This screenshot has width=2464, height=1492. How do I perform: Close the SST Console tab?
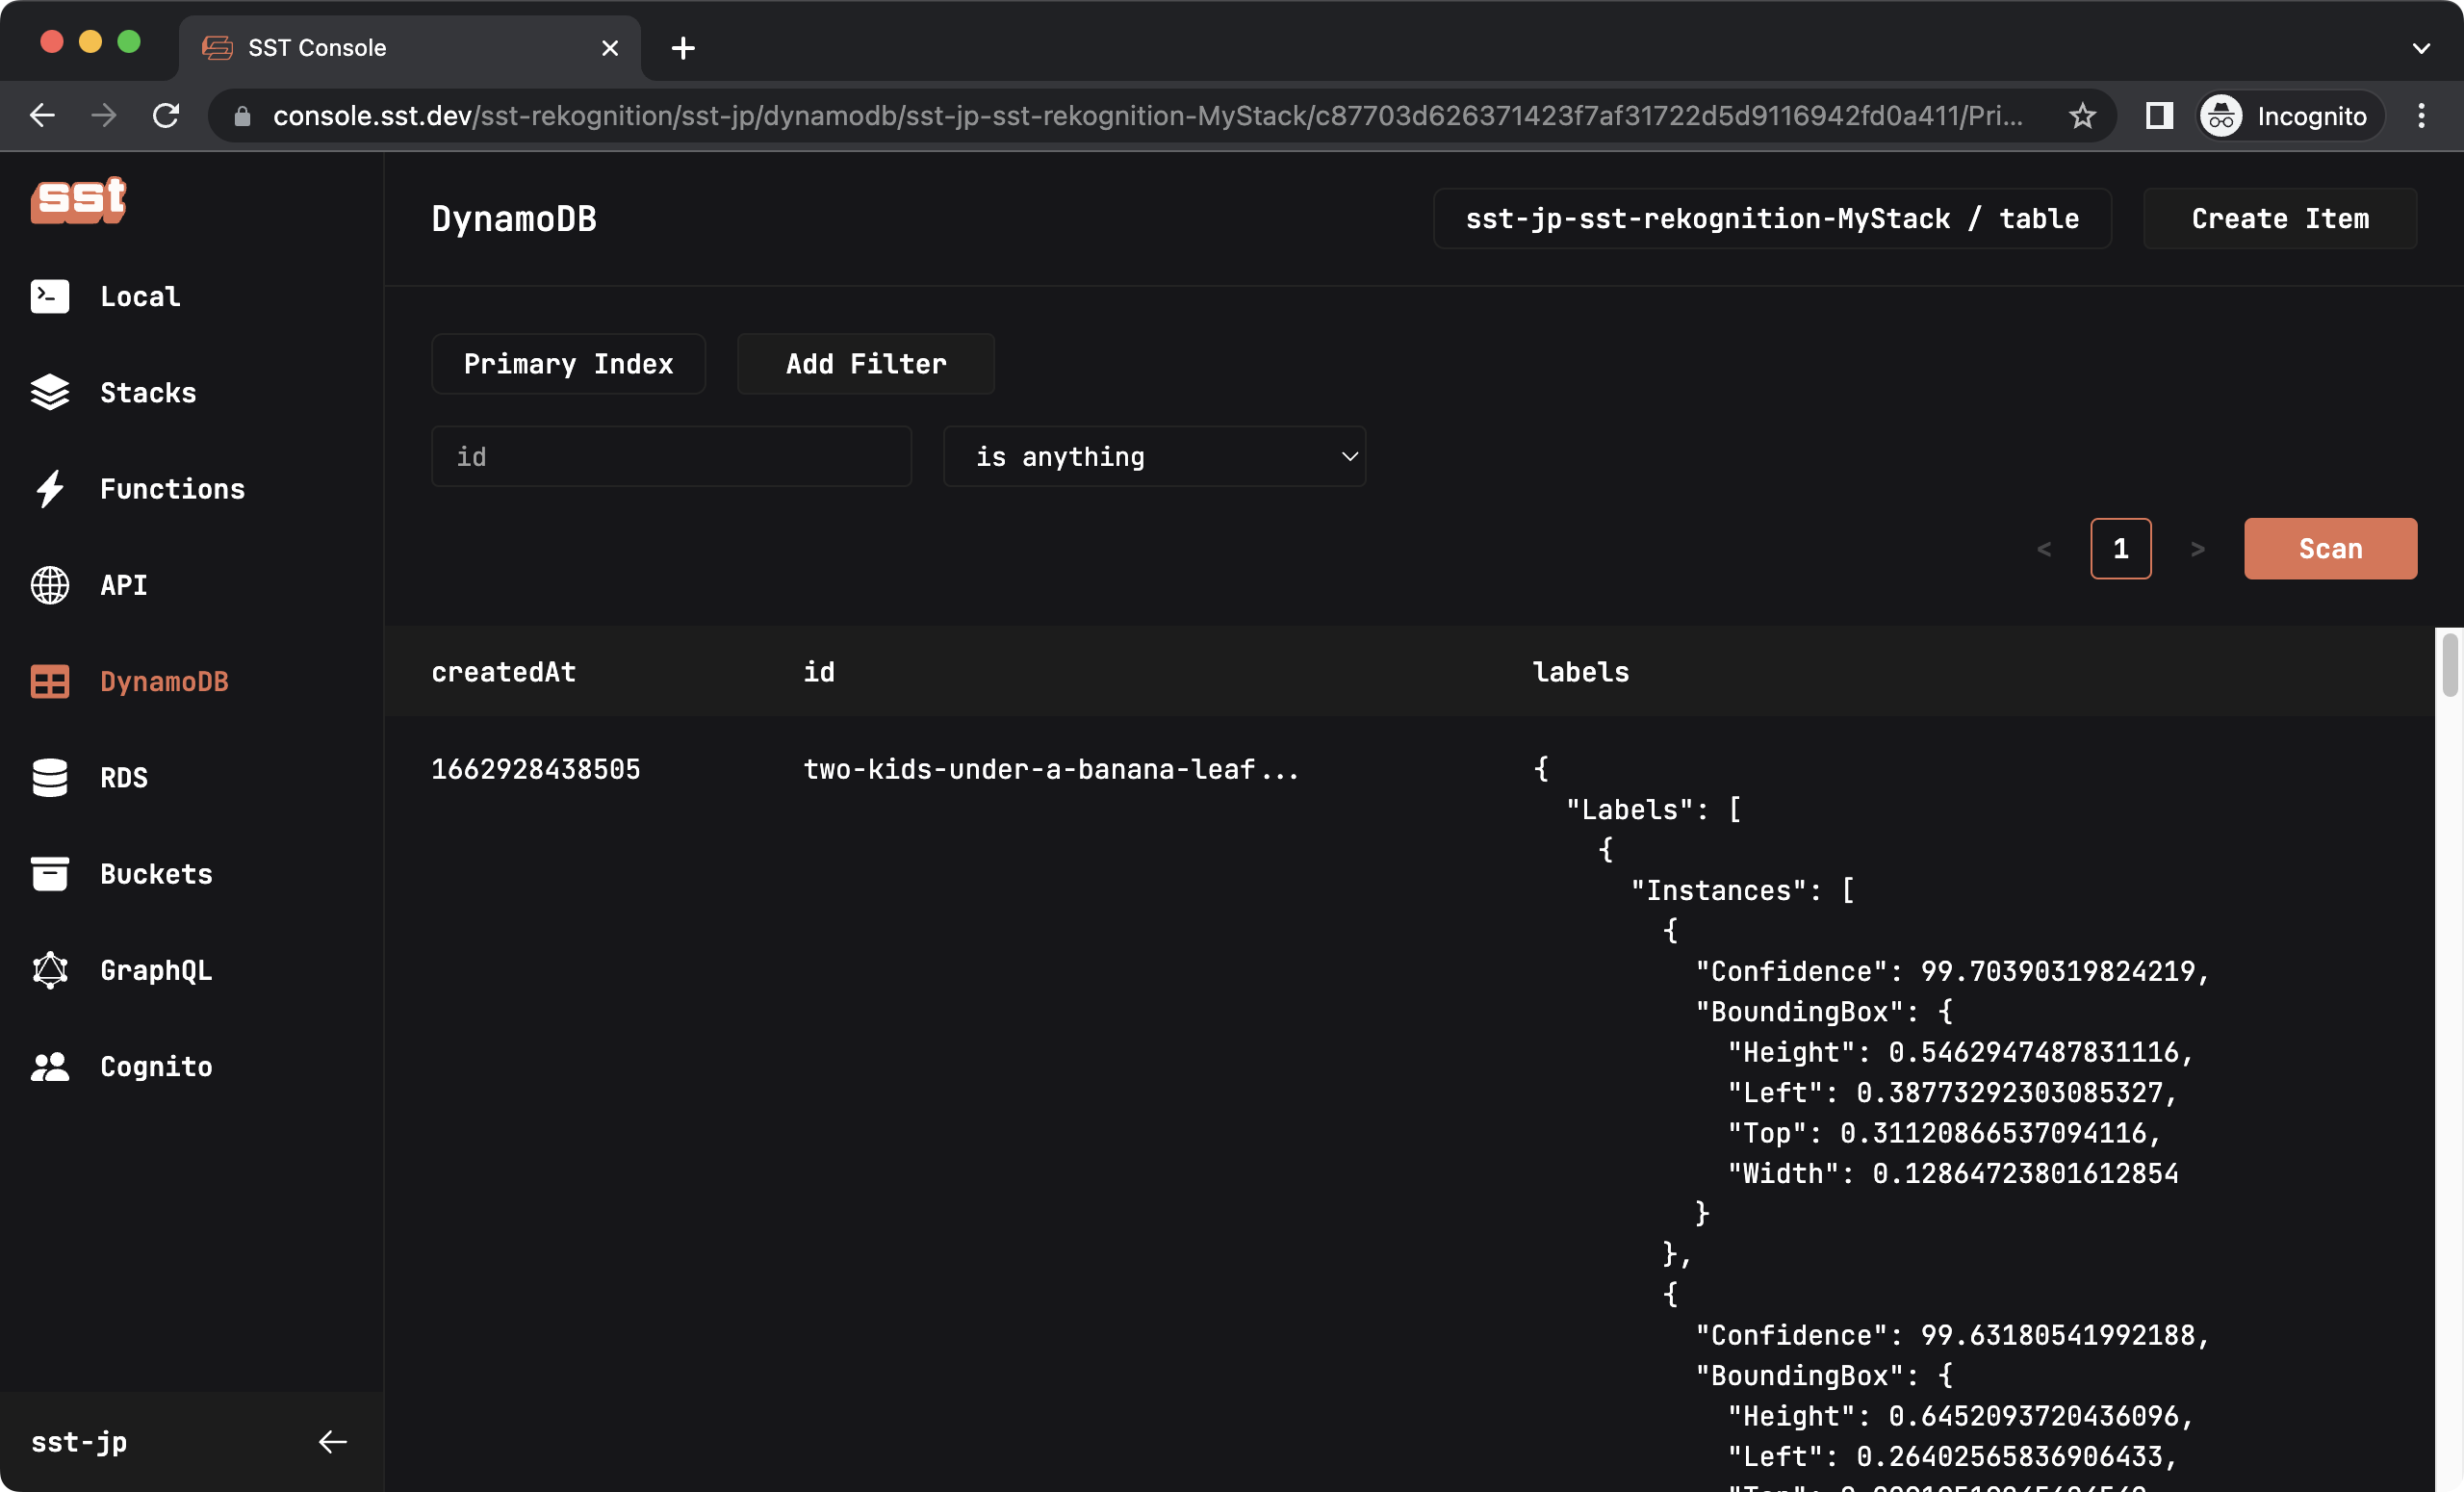(x=610, y=47)
